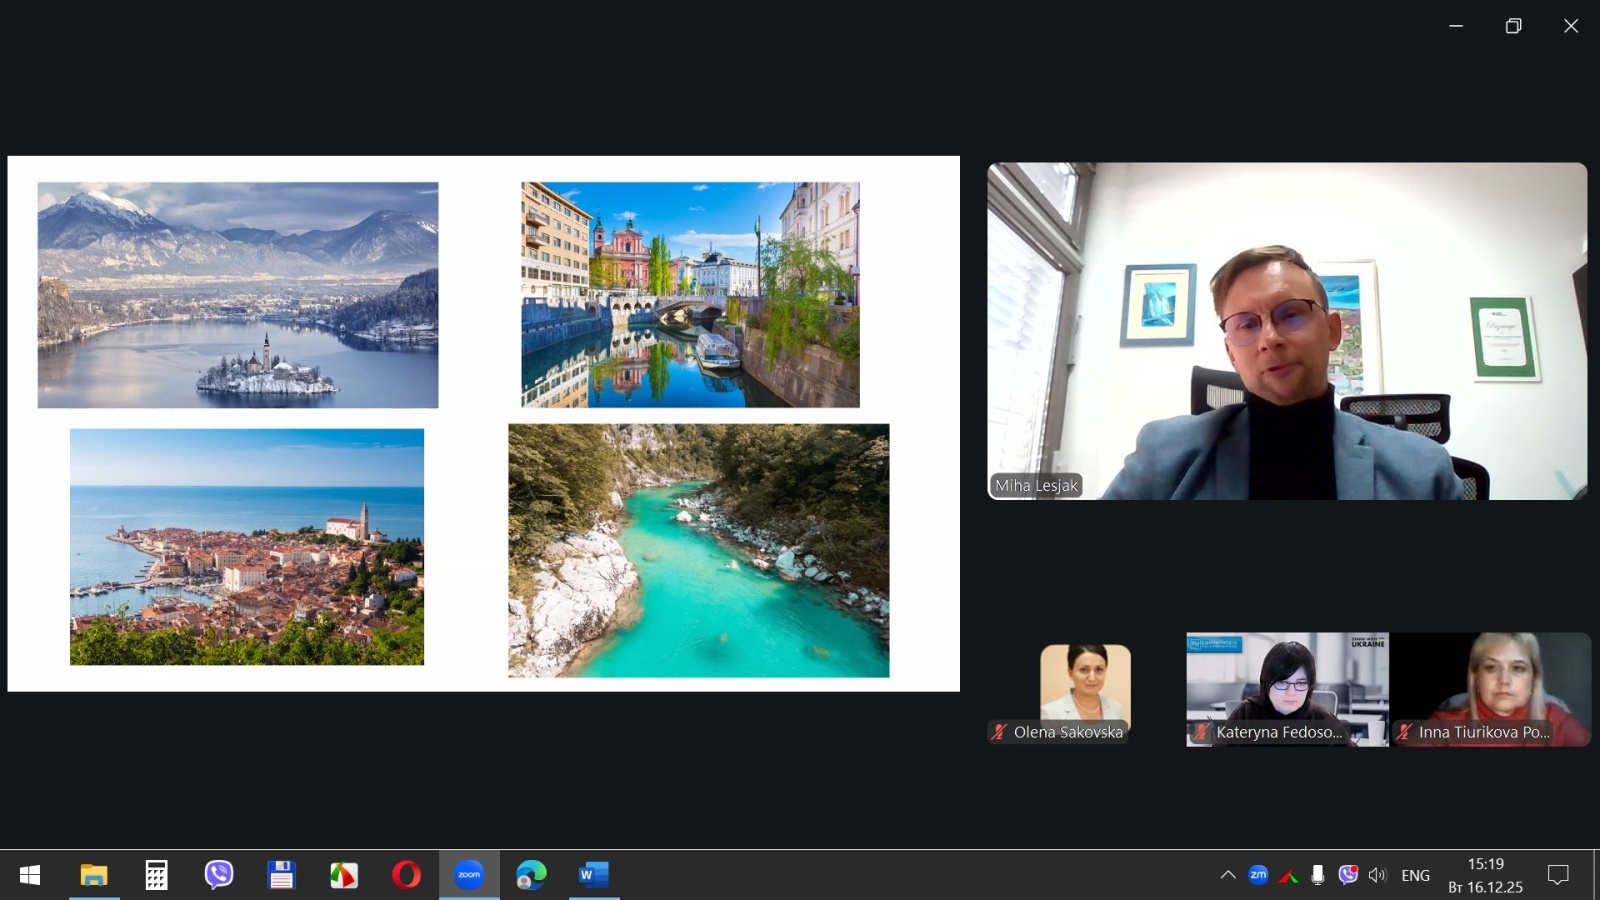This screenshot has width=1600, height=900.
Task: Click the blue floppy disk taskbar icon
Action: (x=281, y=876)
